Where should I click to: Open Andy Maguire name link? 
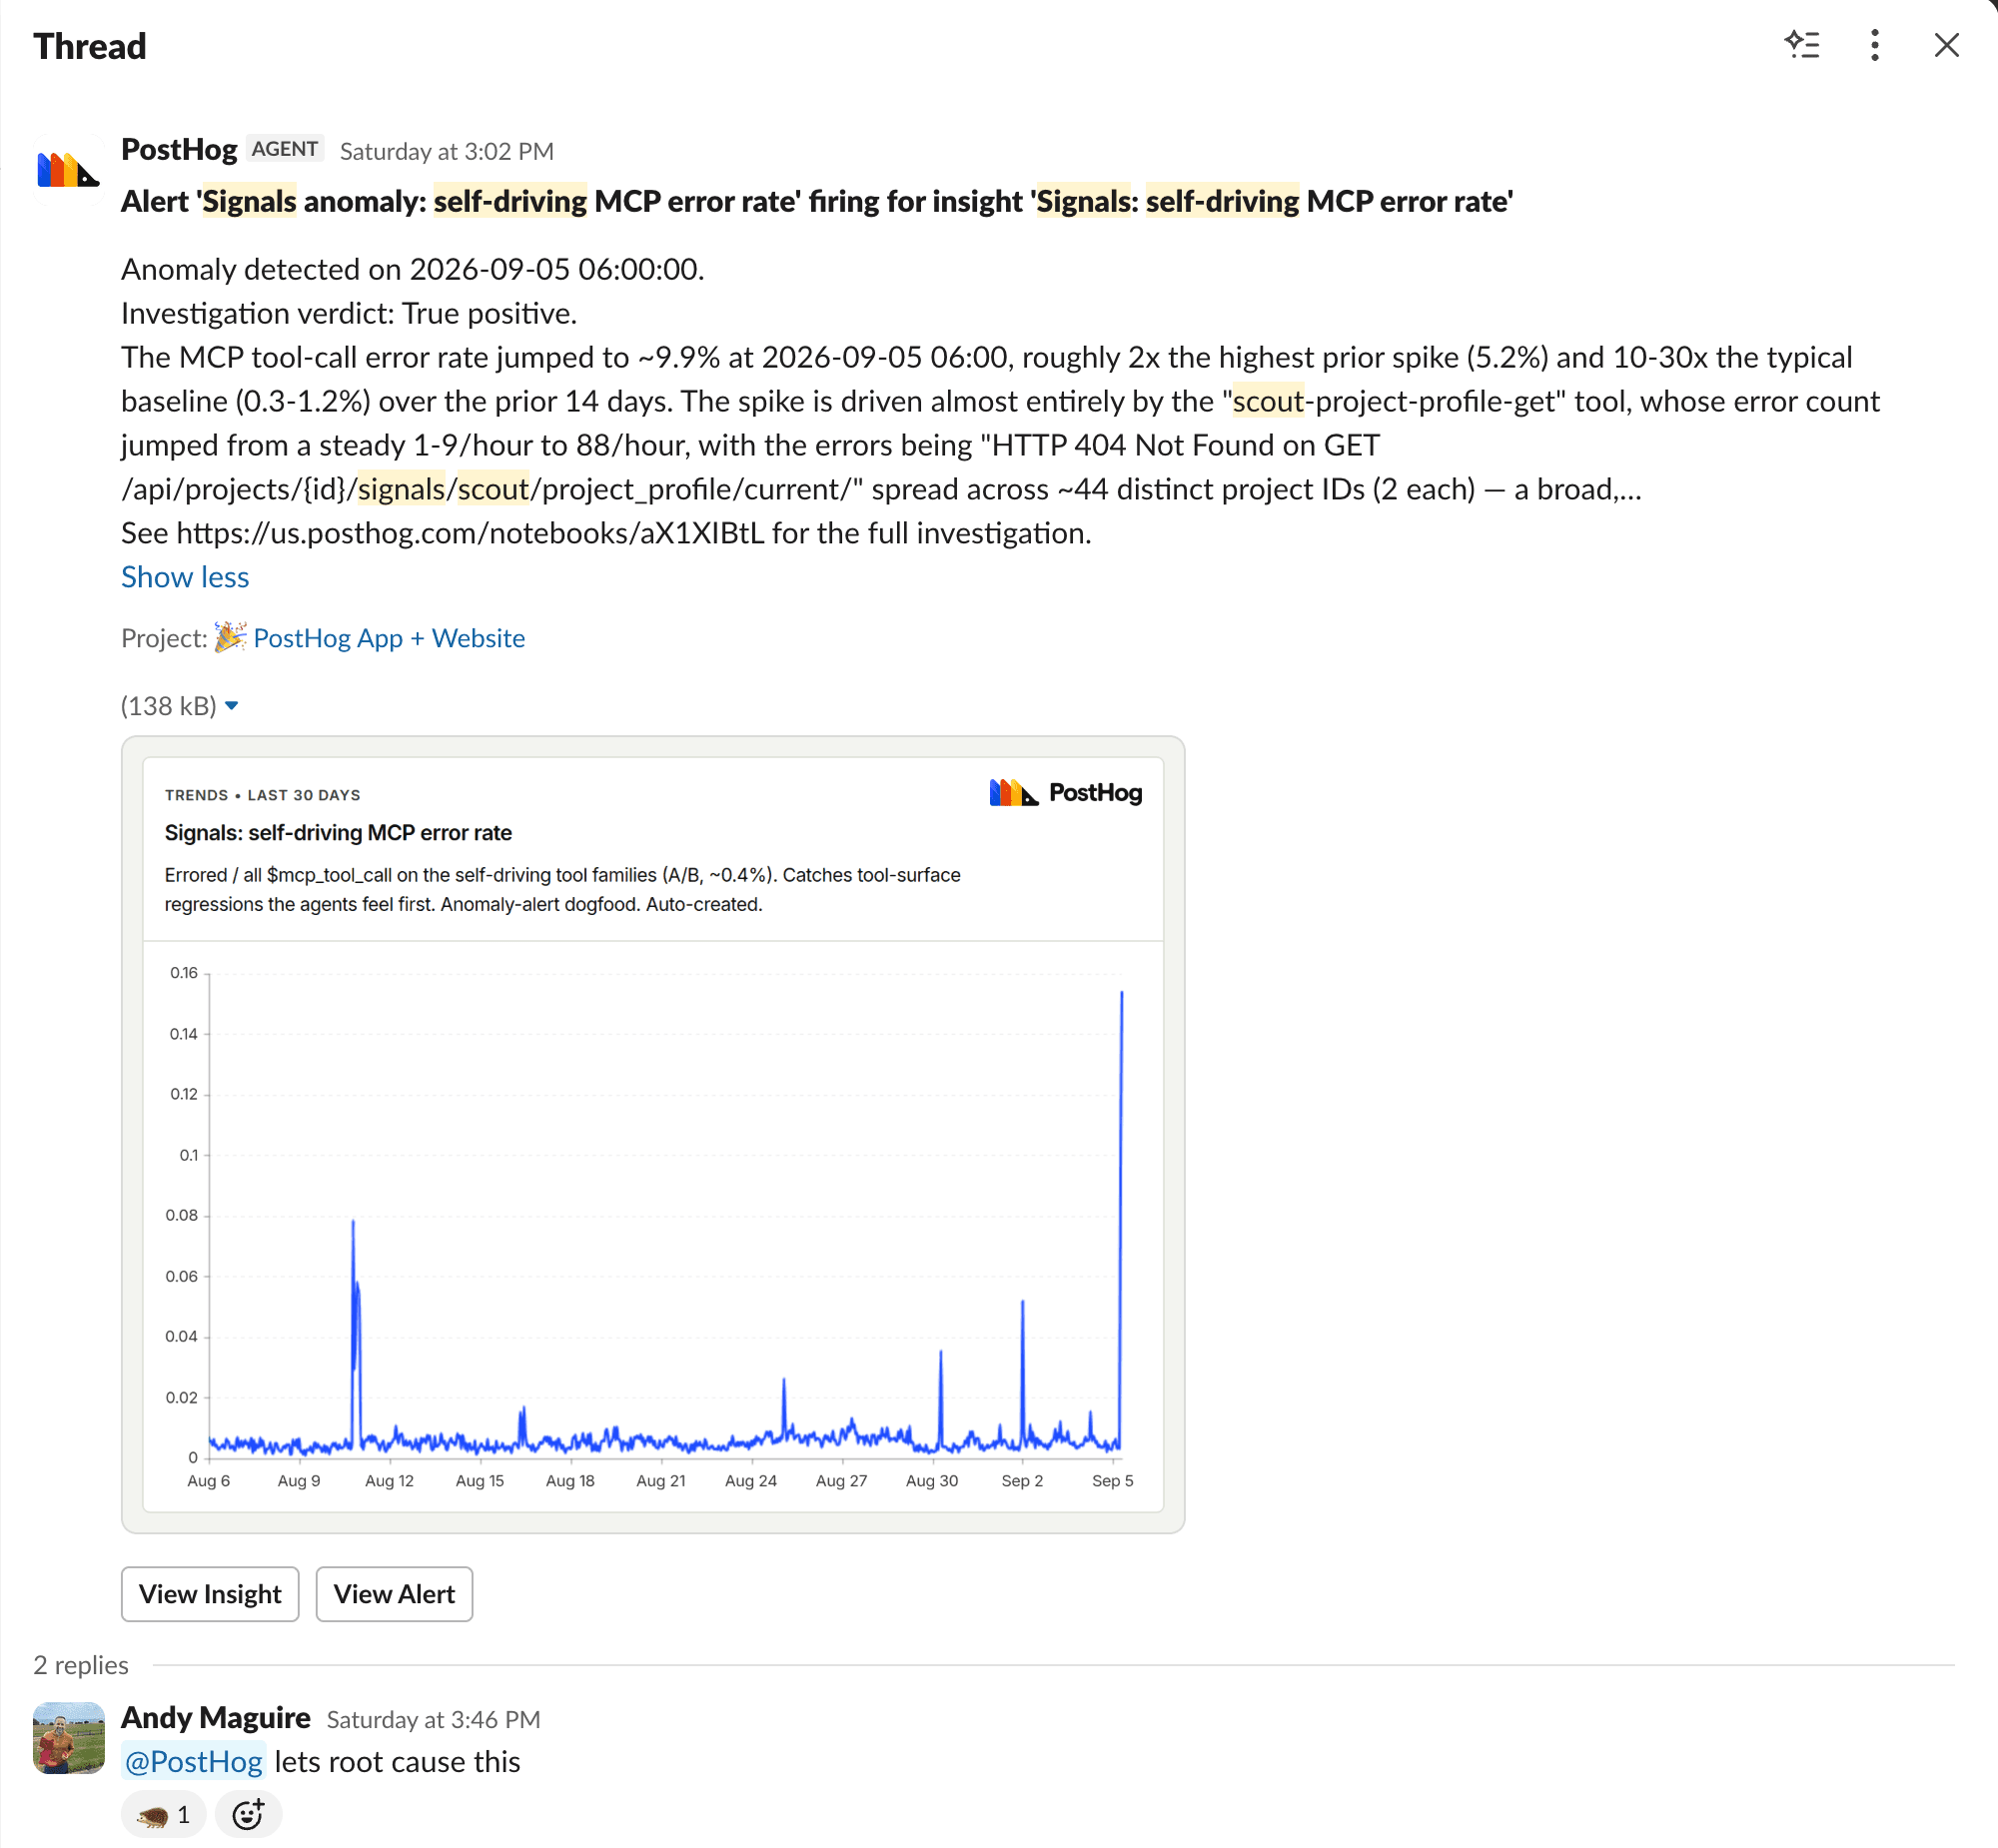[x=216, y=1717]
